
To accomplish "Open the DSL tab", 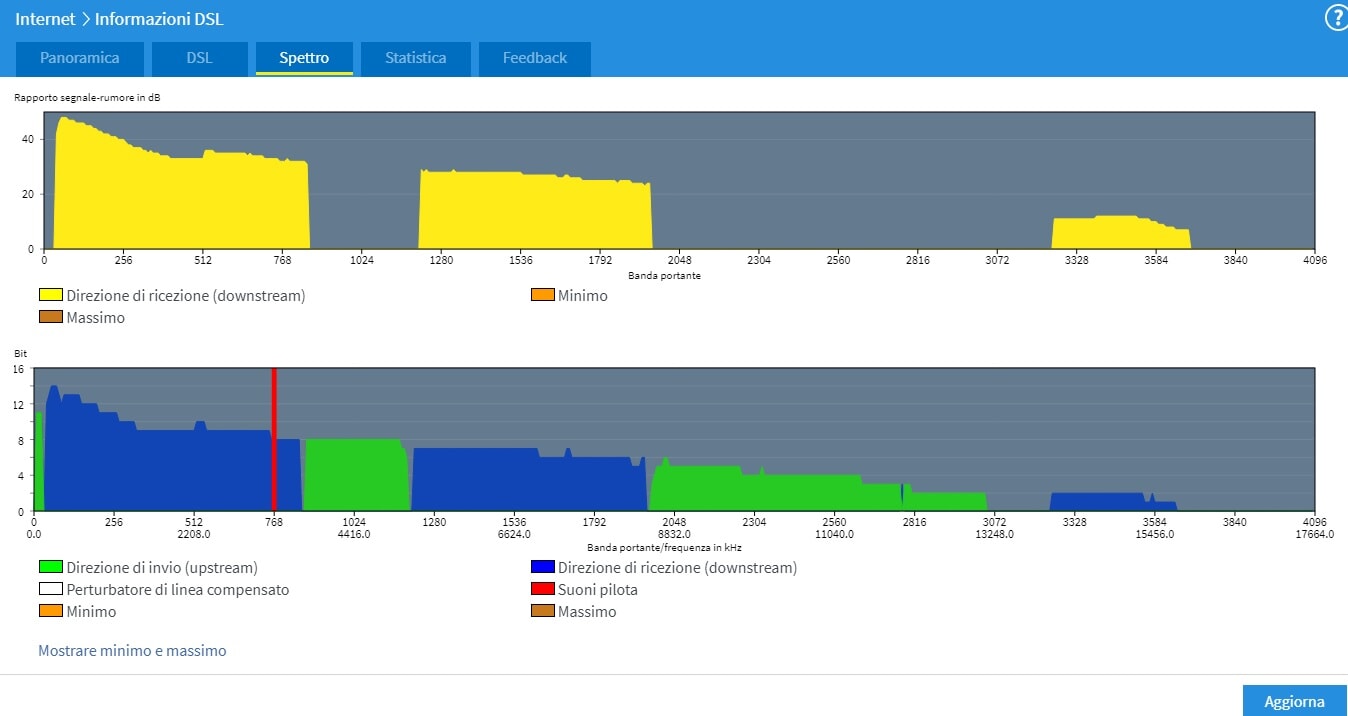I will coord(199,58).
